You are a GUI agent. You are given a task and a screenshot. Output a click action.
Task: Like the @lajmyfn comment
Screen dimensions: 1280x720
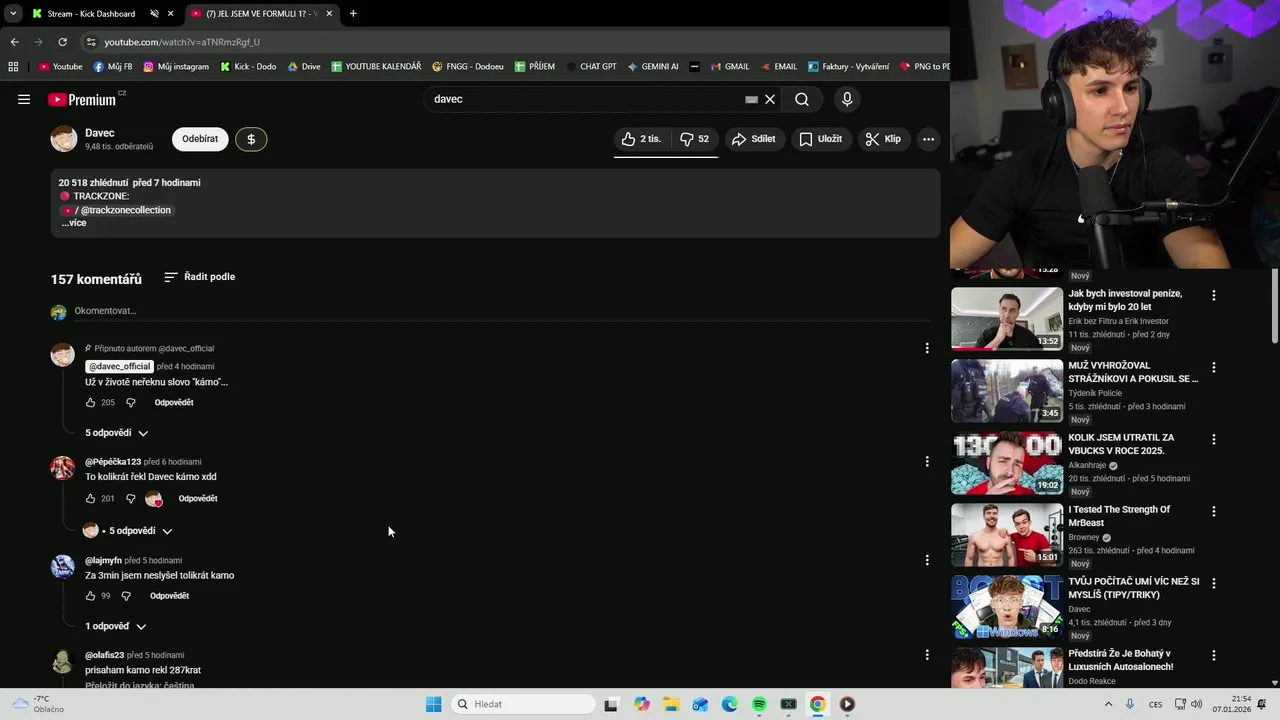[x=90, y=596]
